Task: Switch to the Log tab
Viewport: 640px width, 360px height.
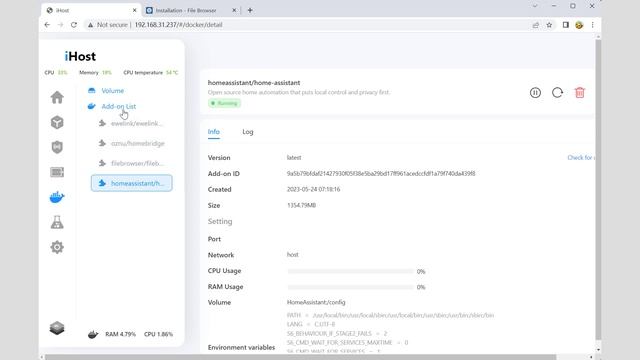Action: (x=248, y=131)
